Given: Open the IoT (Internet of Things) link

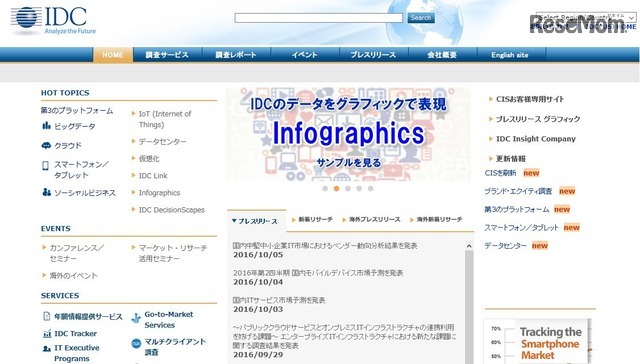Looking at the screenshot, I should (165, 119).
